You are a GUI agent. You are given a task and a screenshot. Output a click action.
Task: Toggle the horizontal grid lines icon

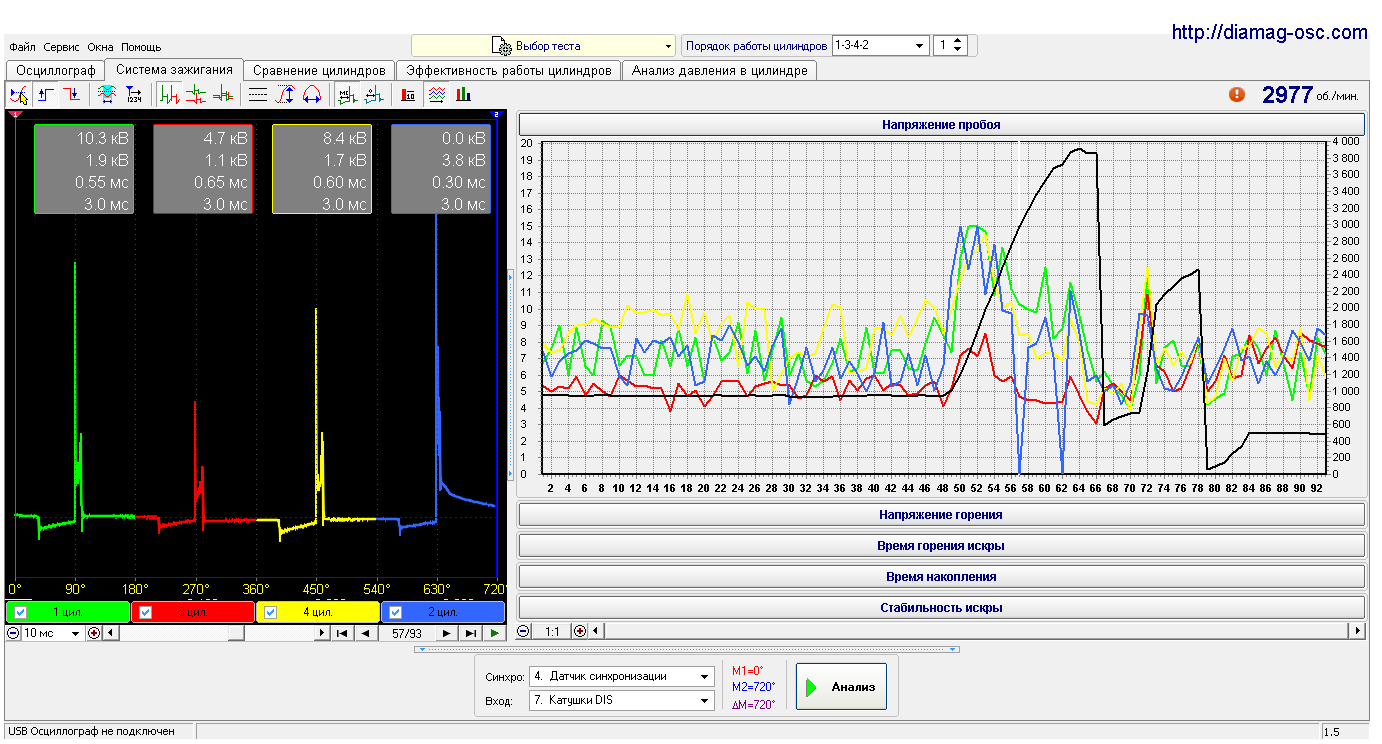[258, 95]
